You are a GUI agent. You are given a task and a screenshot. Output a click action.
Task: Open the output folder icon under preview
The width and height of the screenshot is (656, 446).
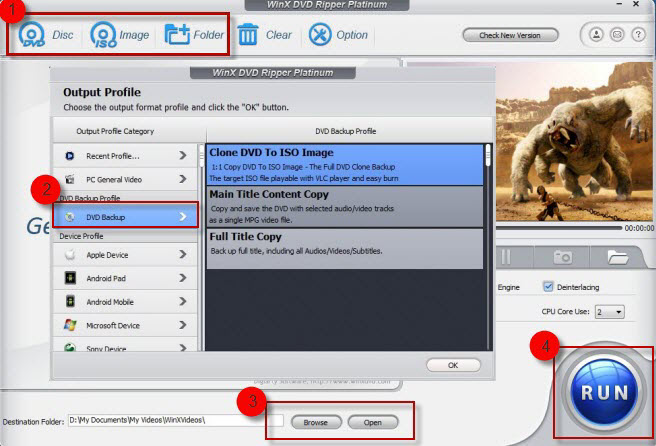[618, 257]
